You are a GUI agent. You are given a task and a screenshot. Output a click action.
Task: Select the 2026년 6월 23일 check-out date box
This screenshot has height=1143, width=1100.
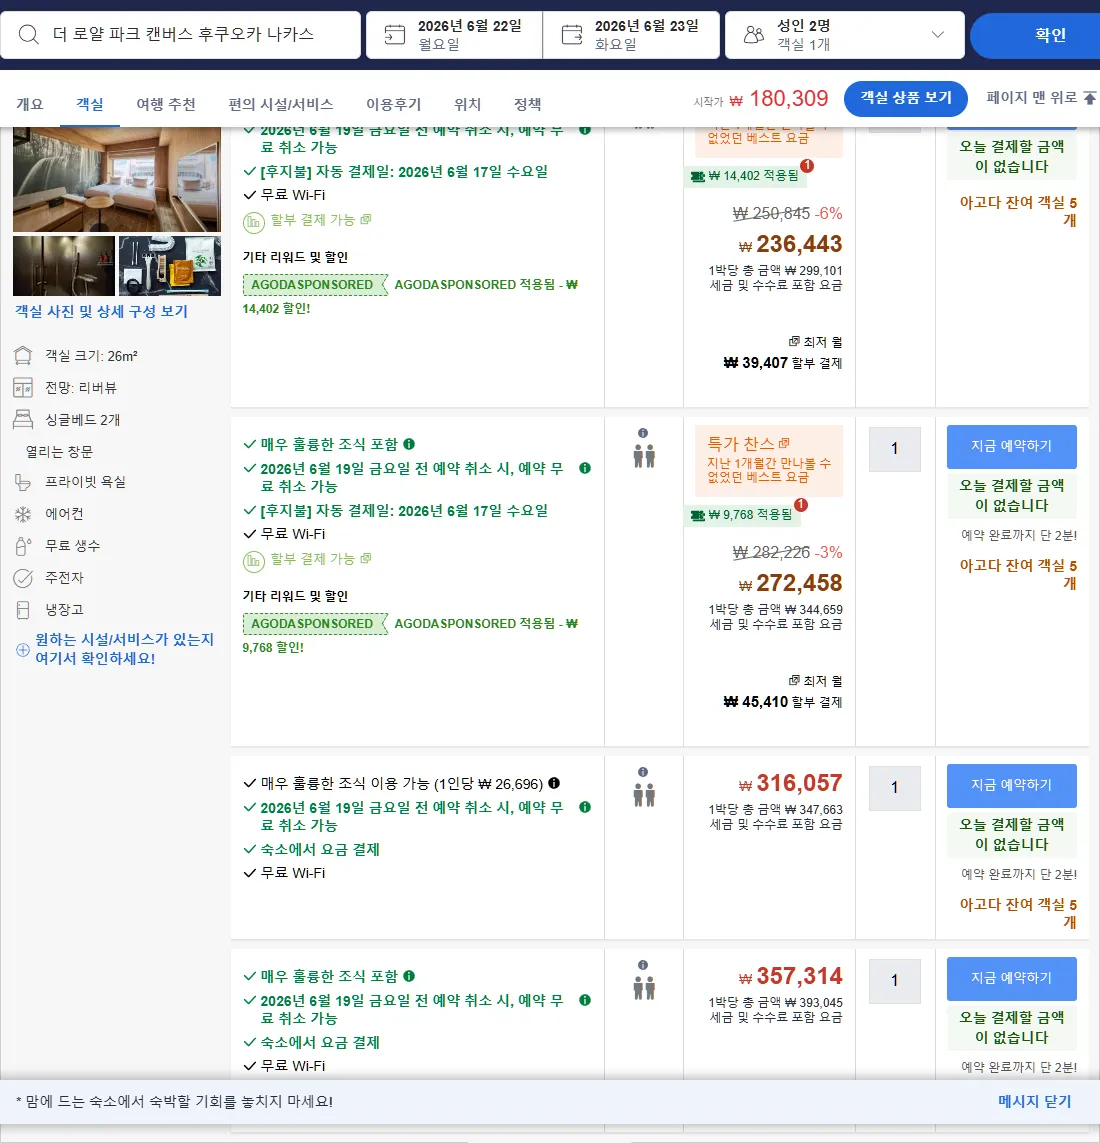631,34
